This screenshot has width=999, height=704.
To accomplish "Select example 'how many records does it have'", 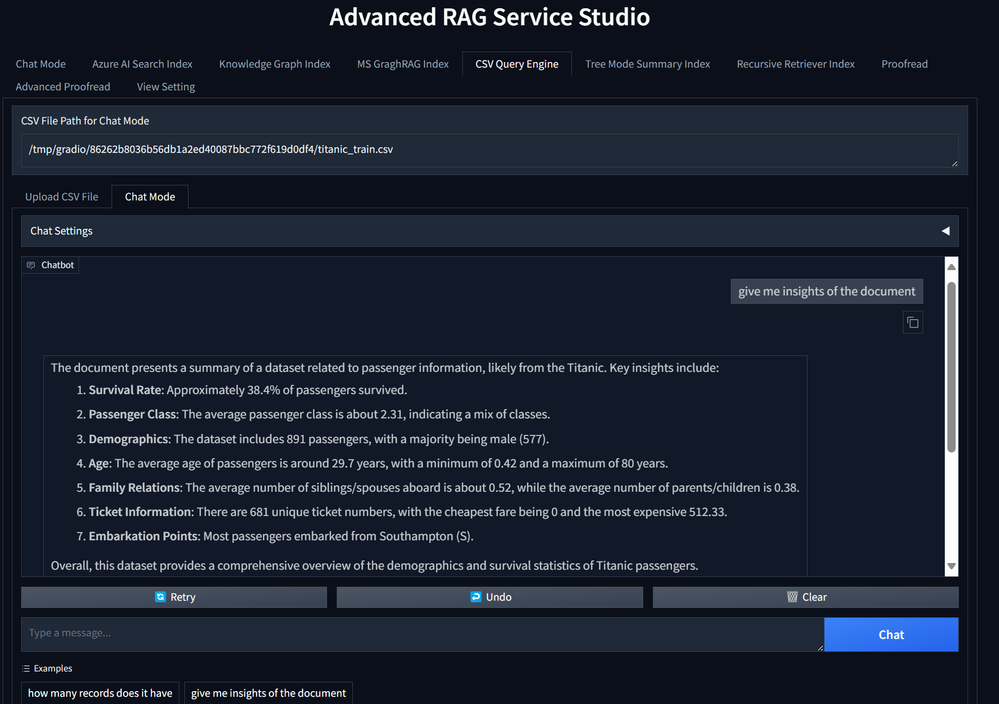I will (x=100, y=693).
